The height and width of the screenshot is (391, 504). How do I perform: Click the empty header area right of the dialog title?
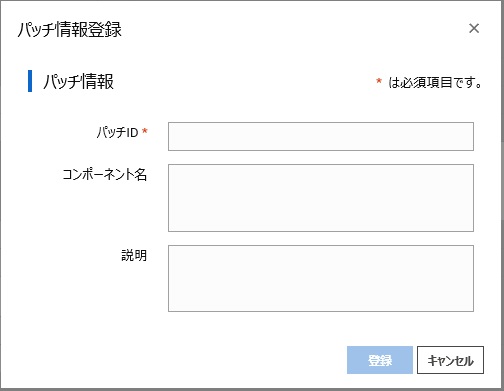point(293,29)
